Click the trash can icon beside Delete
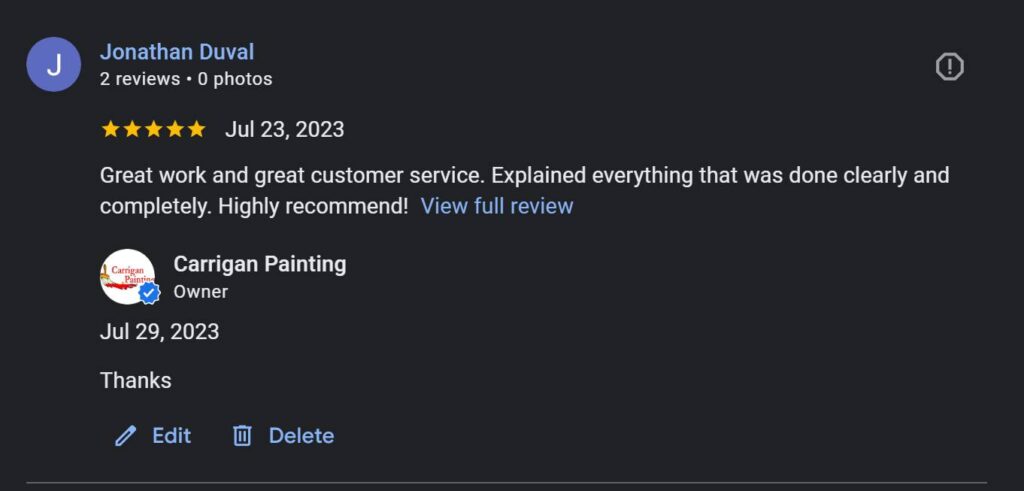 point(242,436)
